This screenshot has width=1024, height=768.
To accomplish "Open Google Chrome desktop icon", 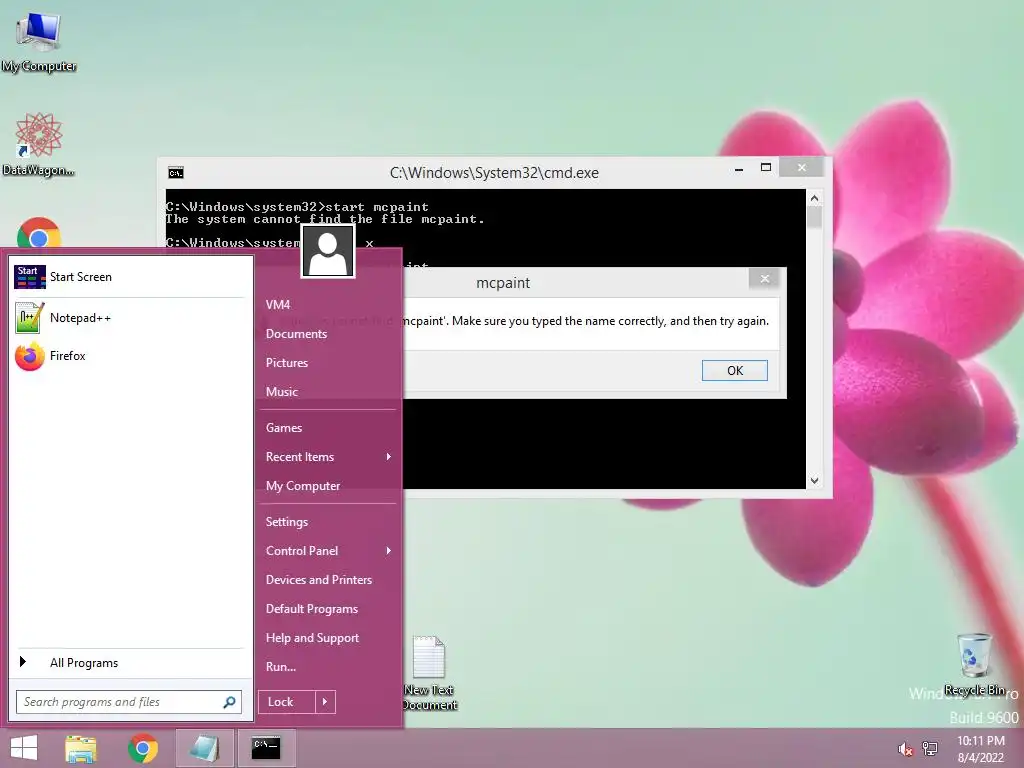I will 39,233.
